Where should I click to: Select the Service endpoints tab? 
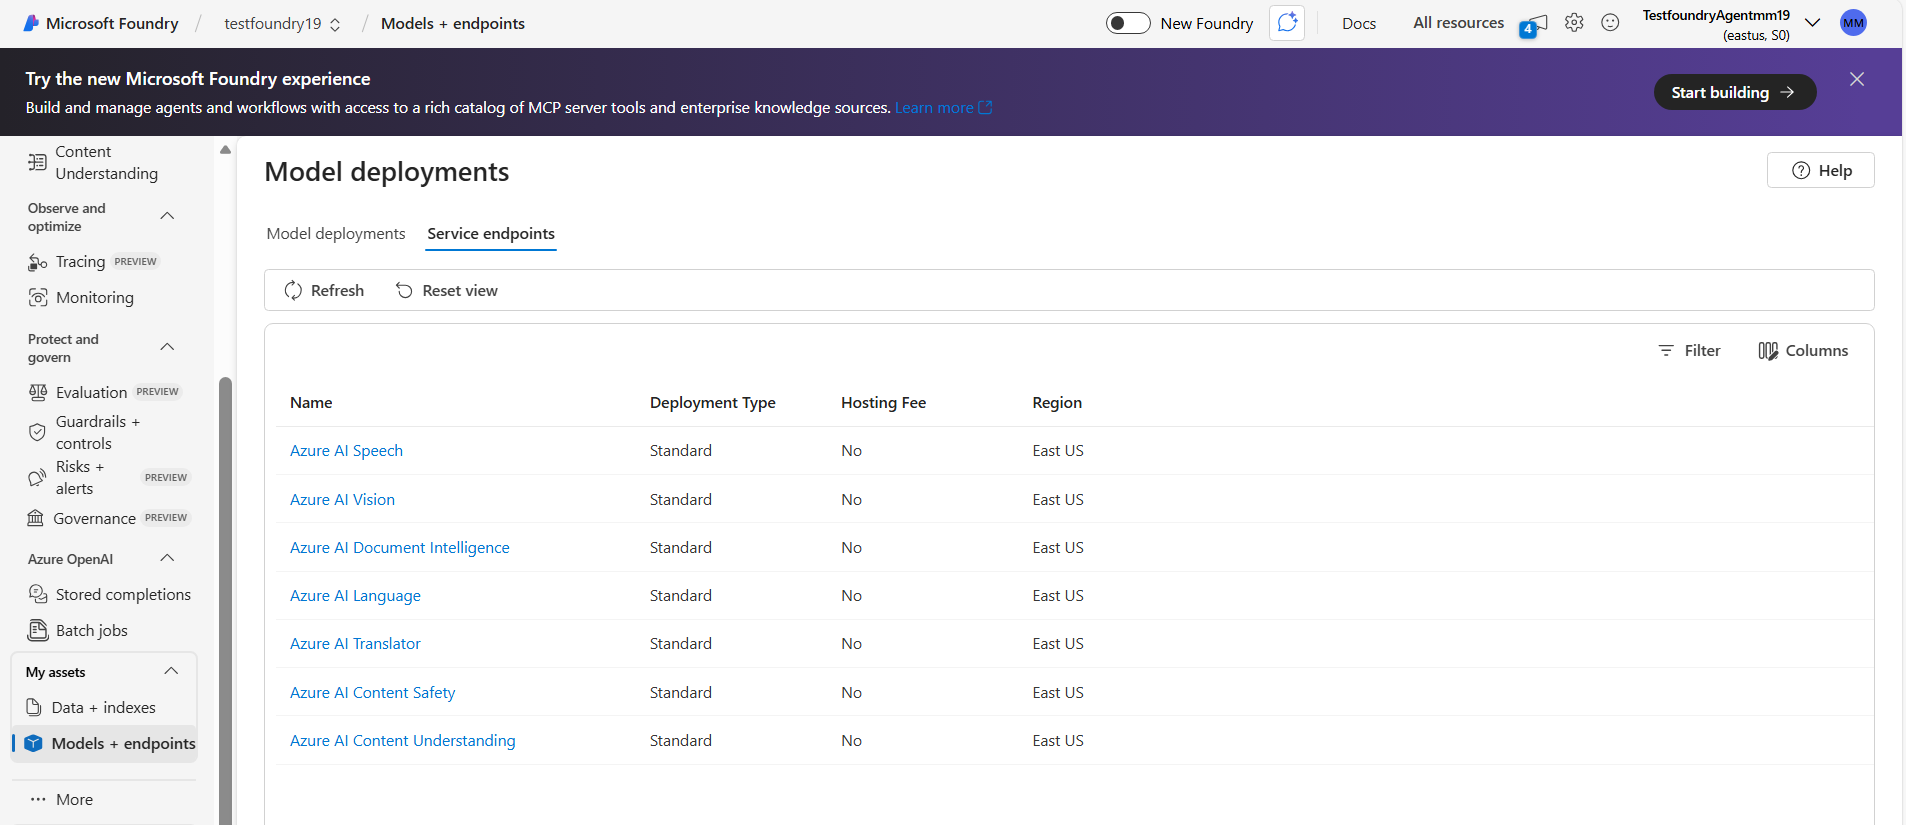(491, 233)
